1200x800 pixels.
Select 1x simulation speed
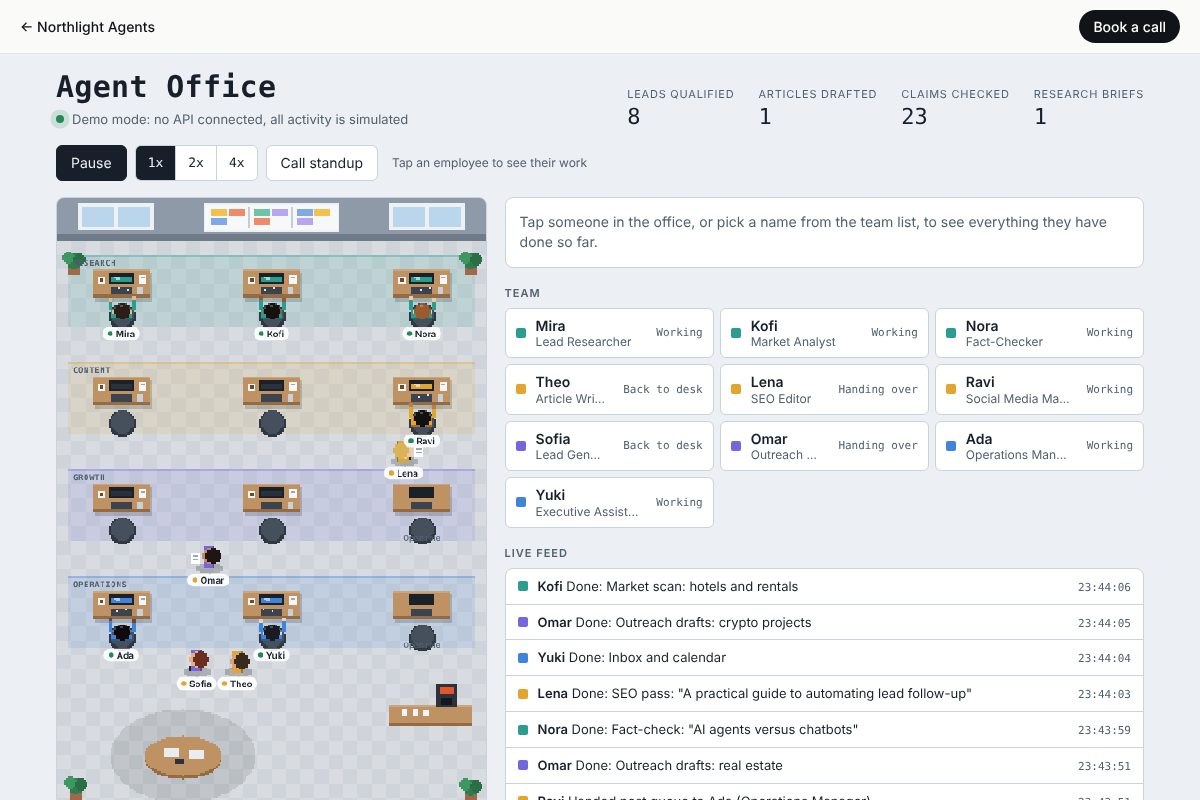(156, 163)
